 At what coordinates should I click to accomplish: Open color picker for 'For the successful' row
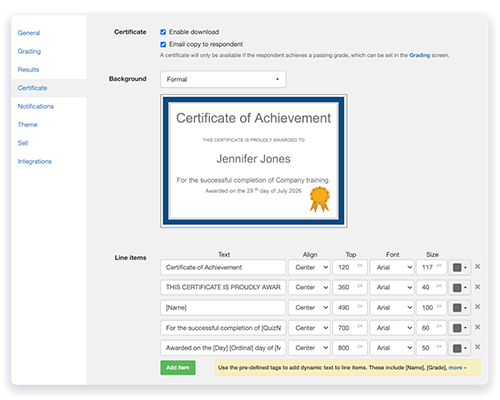coord(460,328)
